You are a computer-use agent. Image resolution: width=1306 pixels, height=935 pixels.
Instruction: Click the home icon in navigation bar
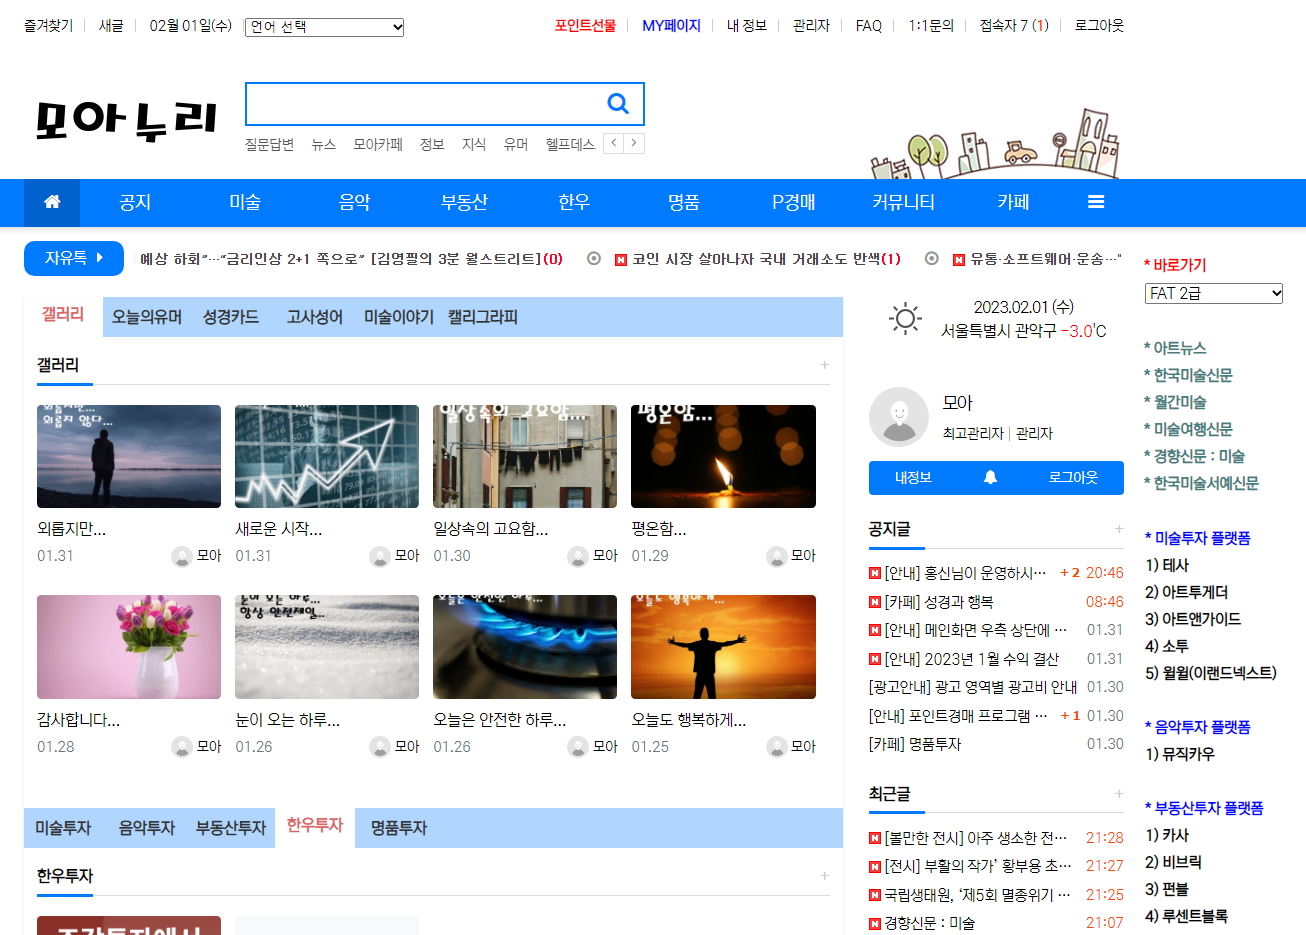(x=52, y=202)
